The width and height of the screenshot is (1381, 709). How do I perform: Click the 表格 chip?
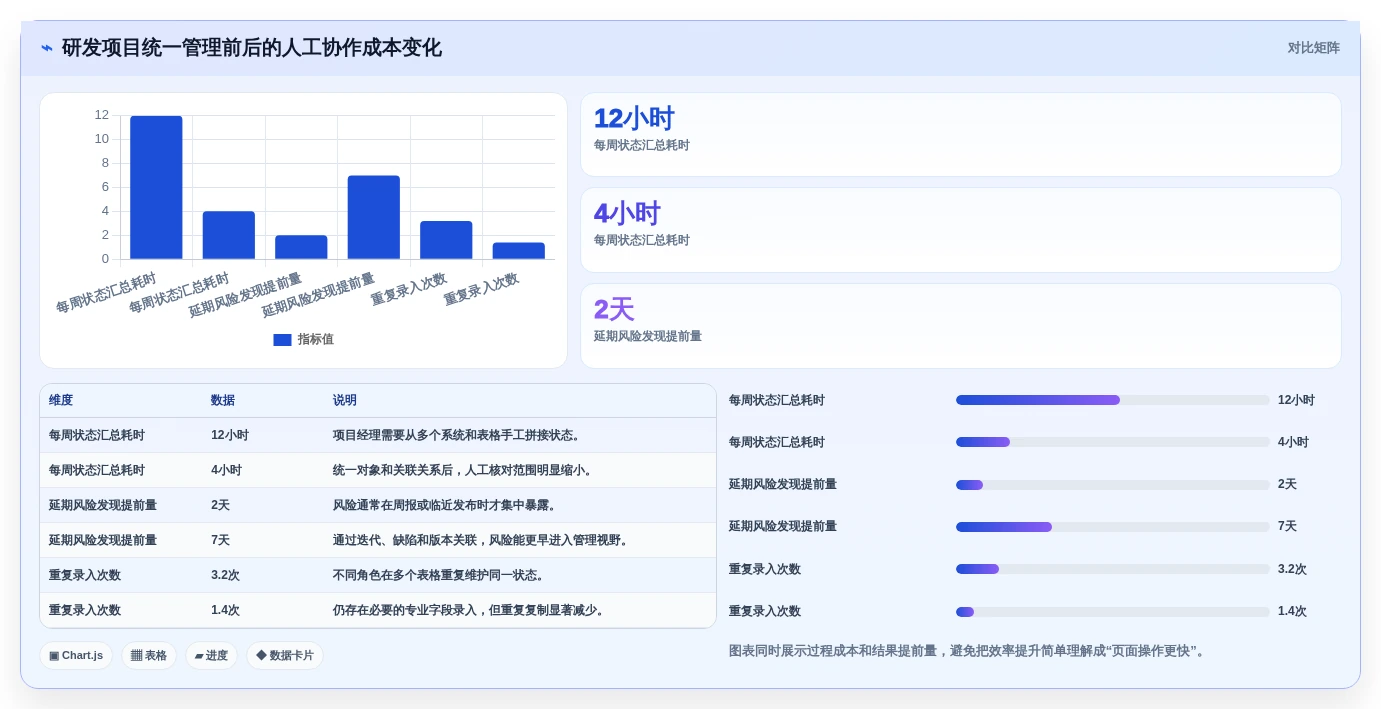[149, 656]
